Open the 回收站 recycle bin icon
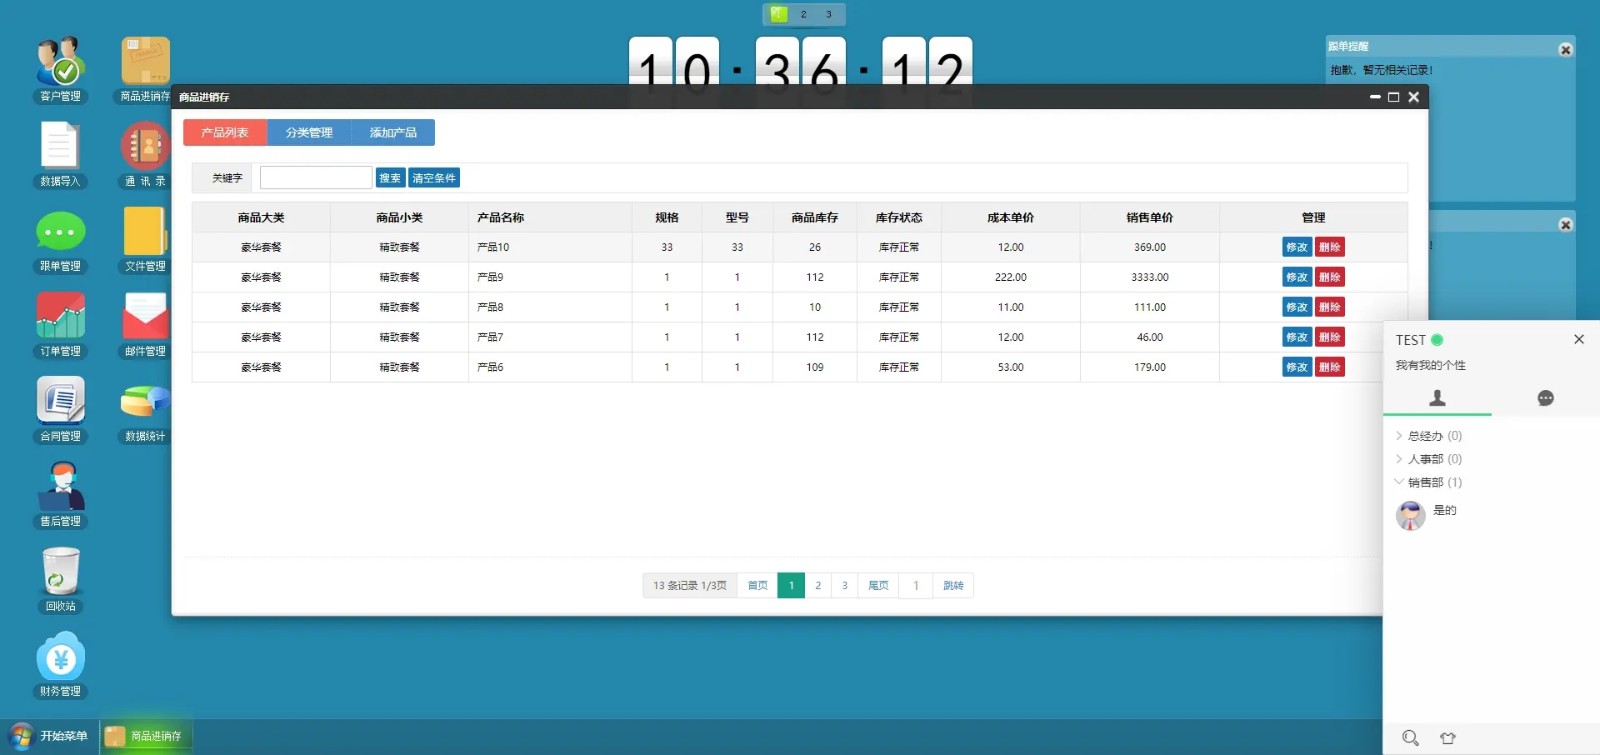 [x=60, y=573]
